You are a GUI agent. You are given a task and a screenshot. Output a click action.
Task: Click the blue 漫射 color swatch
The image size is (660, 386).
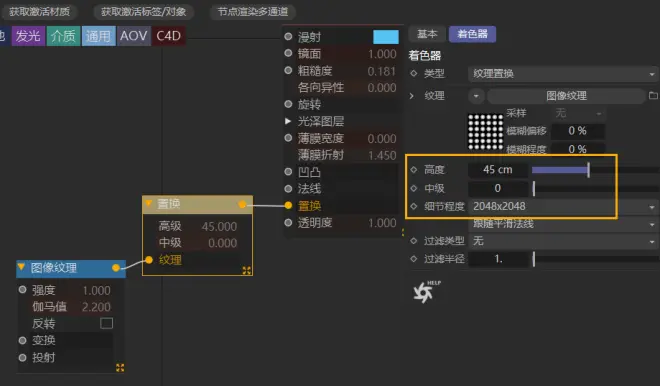(x=386, y=37)
